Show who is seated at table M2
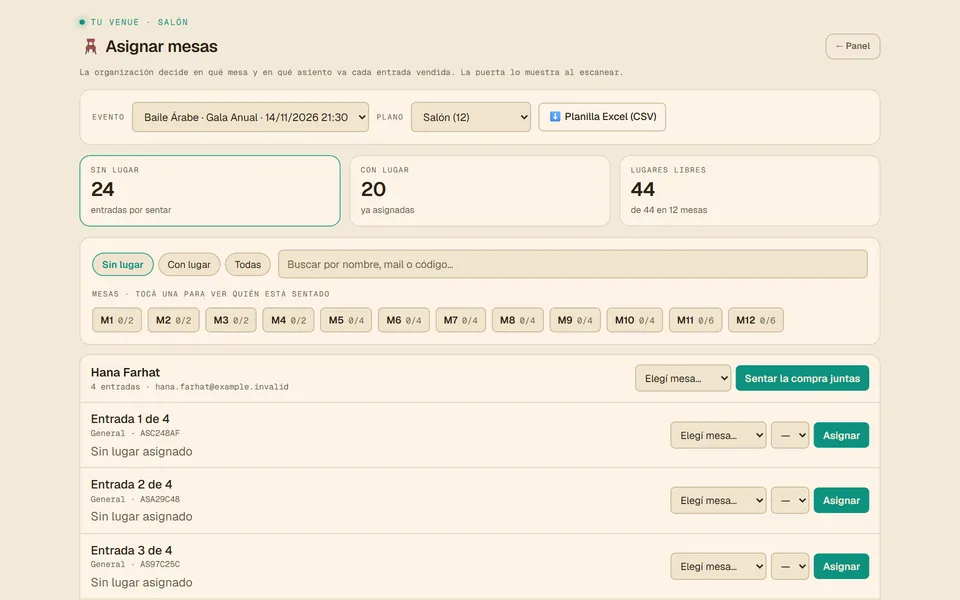The width and height of the screenshot is (960, 600). tap(173, 320)
